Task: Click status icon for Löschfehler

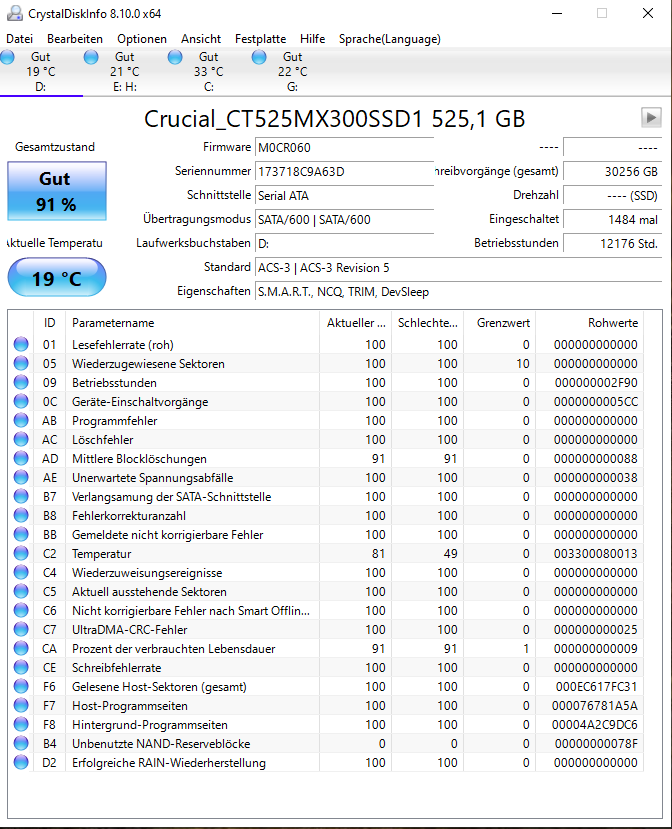Action: pos(21,439)
